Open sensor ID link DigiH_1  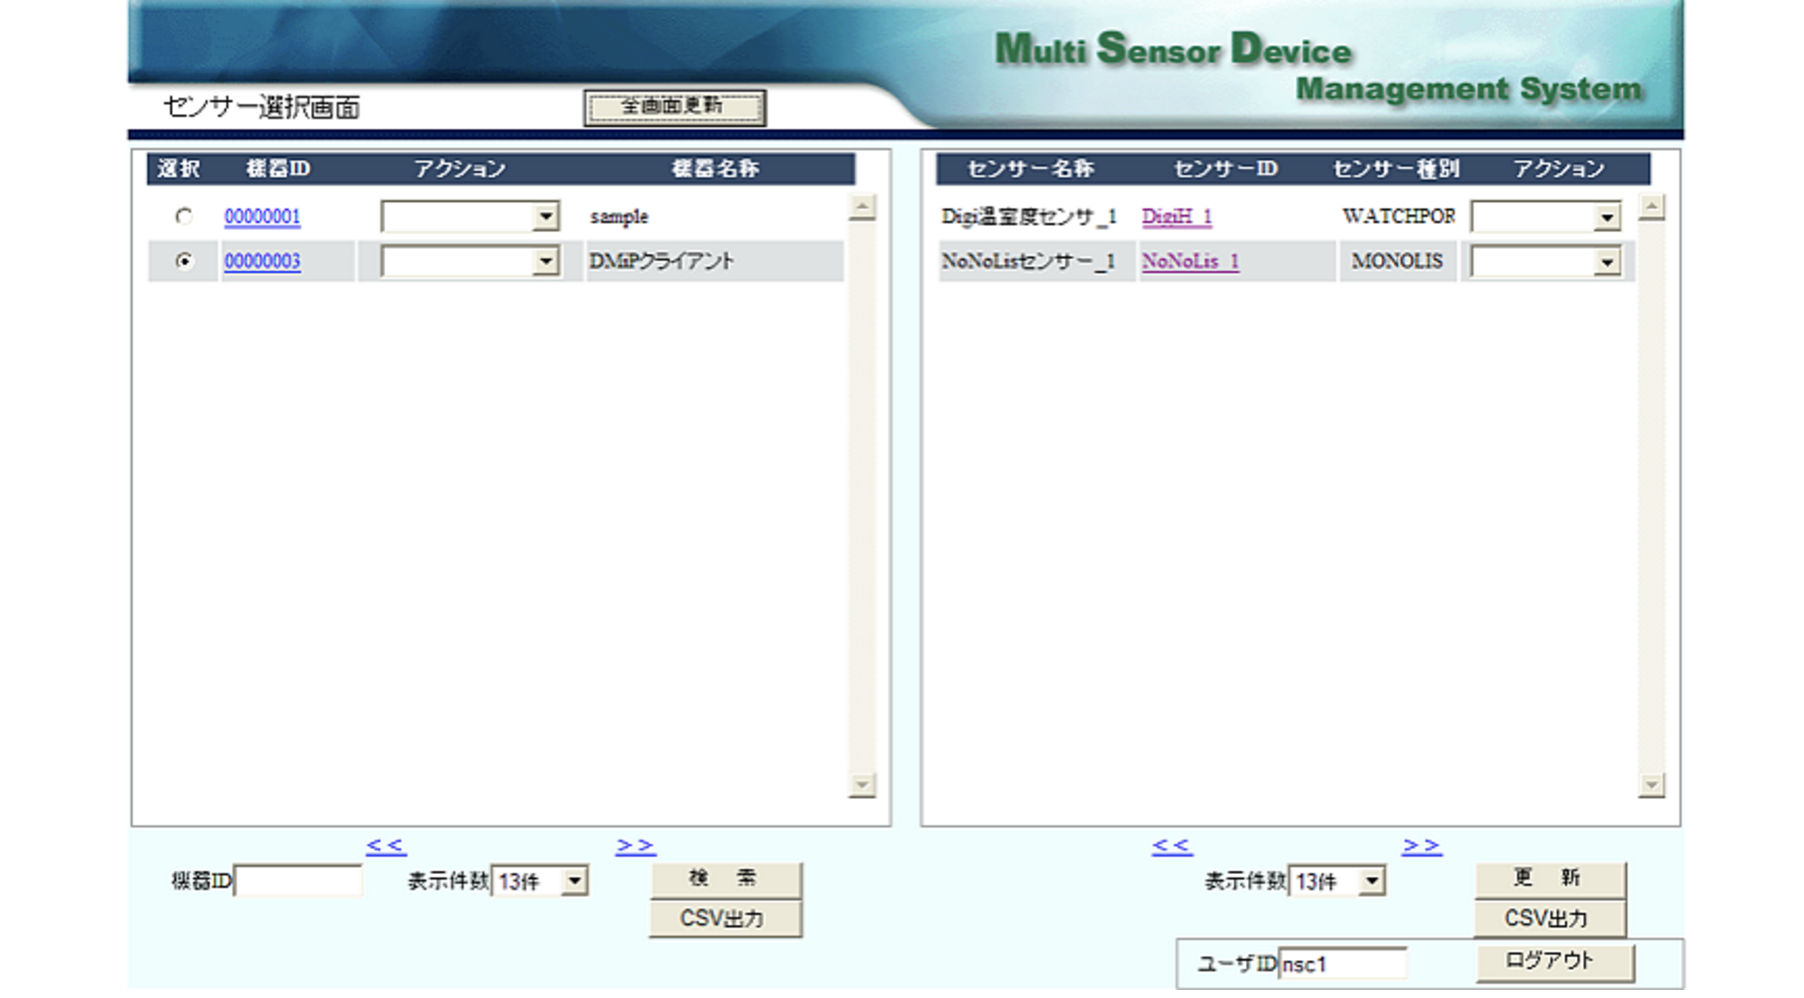(1177, 216)
